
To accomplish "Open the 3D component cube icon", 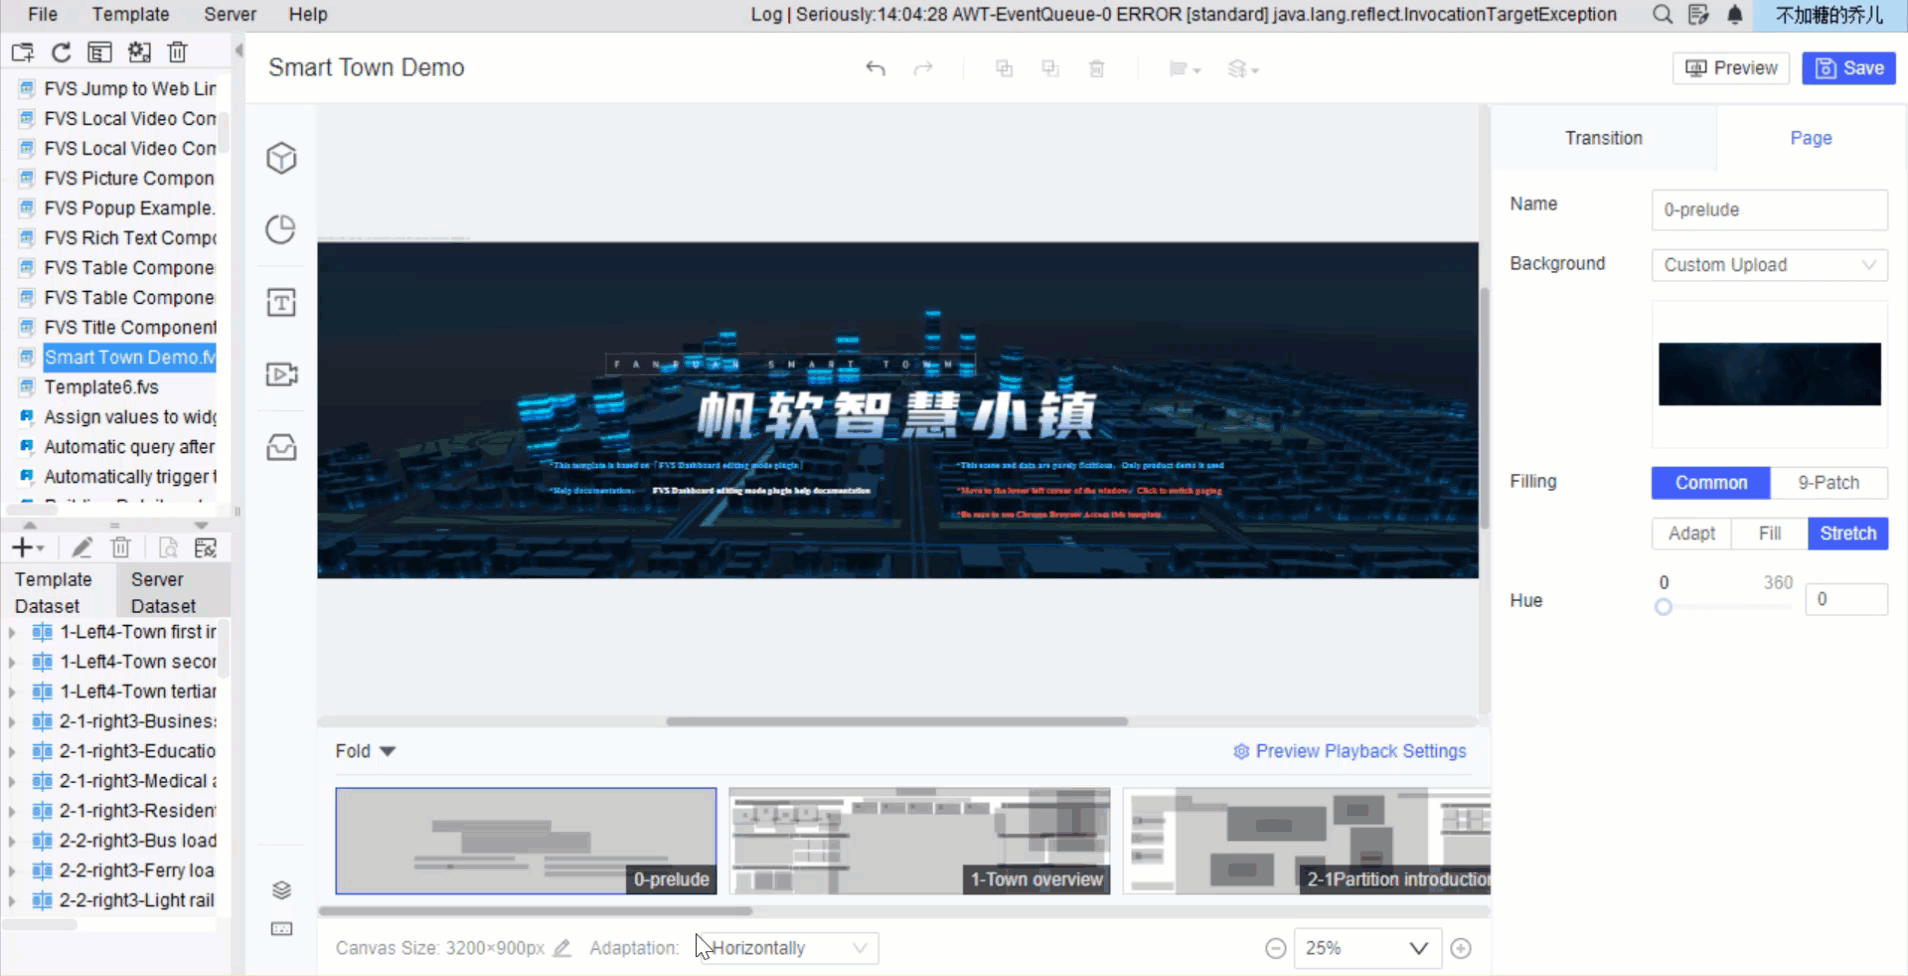I will [x=281, y=158].
